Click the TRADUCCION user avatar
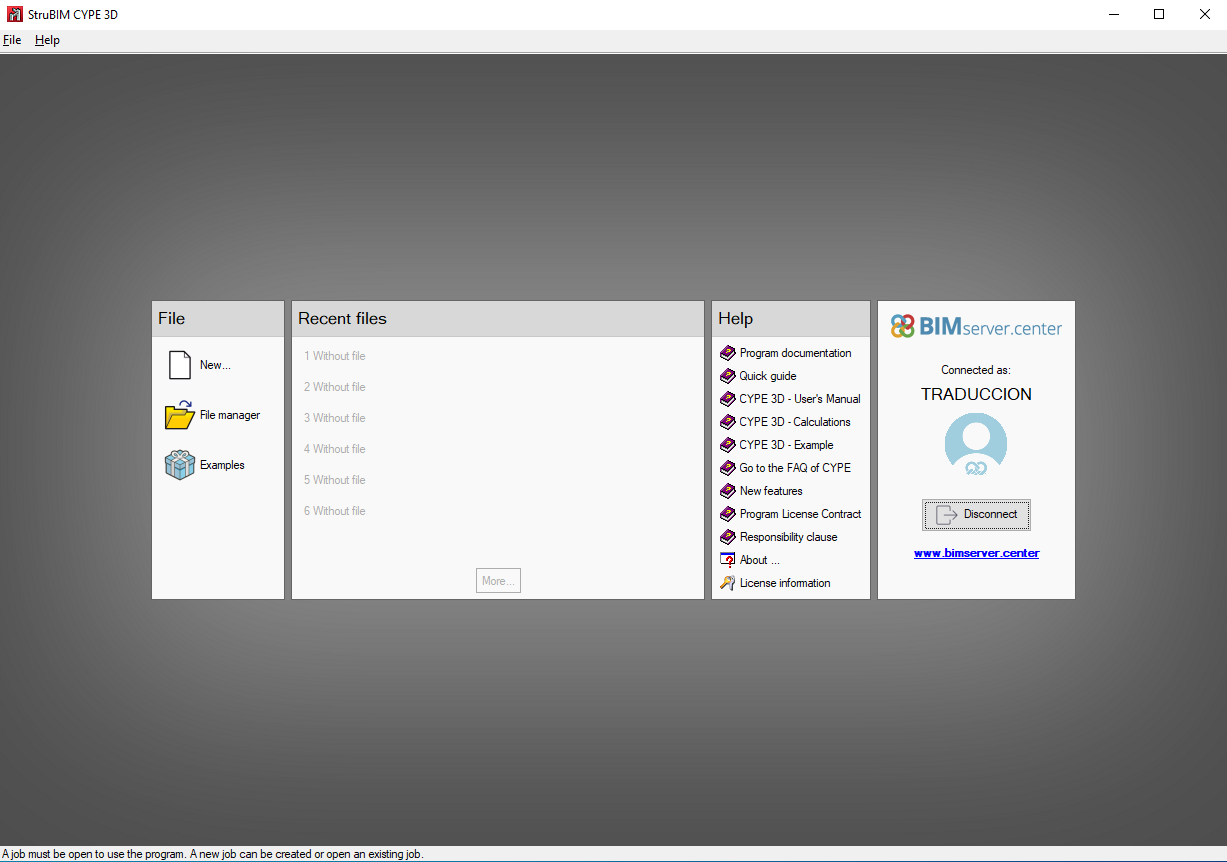This screenshot has width=1227, height=862. (976, 444)
